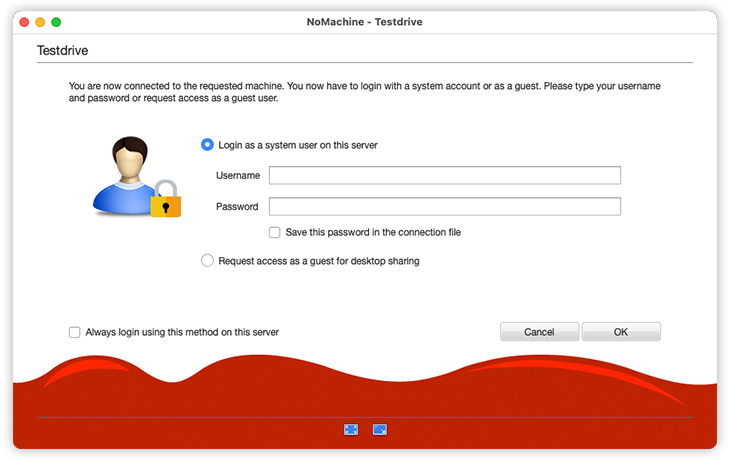730x461 pixels.
Task: Click the user avatar picture
Action: 127,172
